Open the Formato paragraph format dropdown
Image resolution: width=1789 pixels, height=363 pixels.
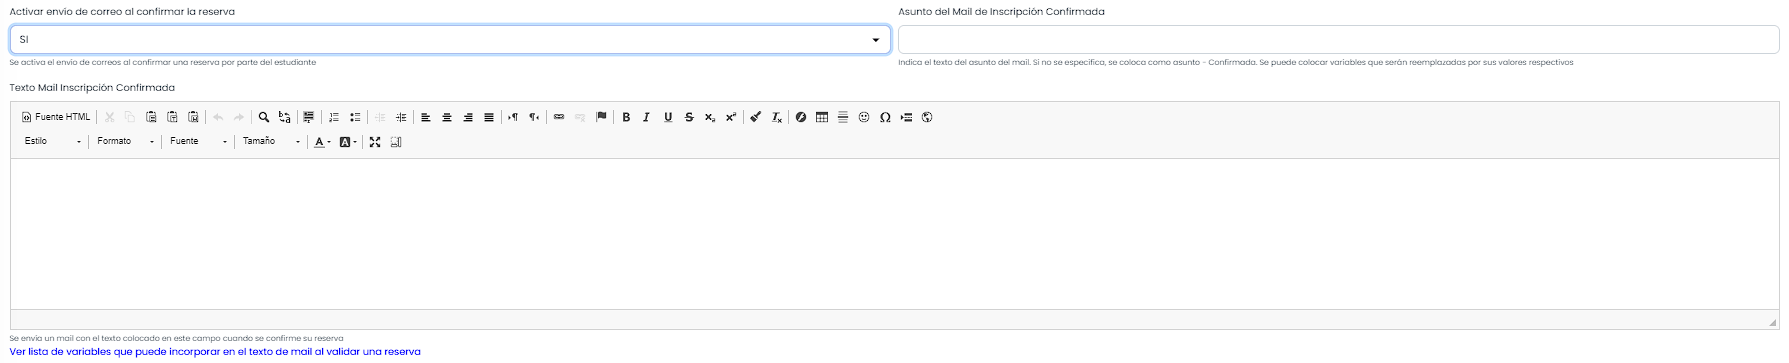(126, 142)
